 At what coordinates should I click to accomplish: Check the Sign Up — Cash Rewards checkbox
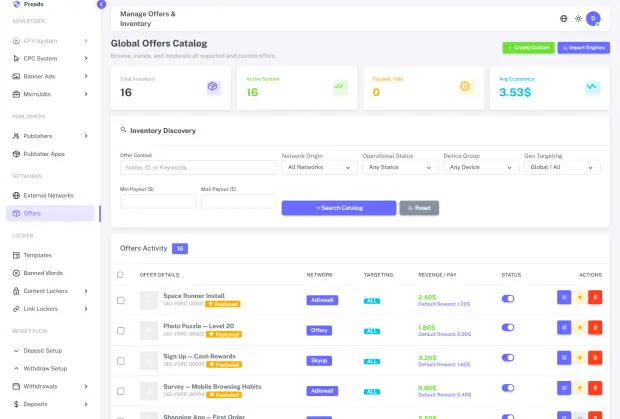point(121,361)
